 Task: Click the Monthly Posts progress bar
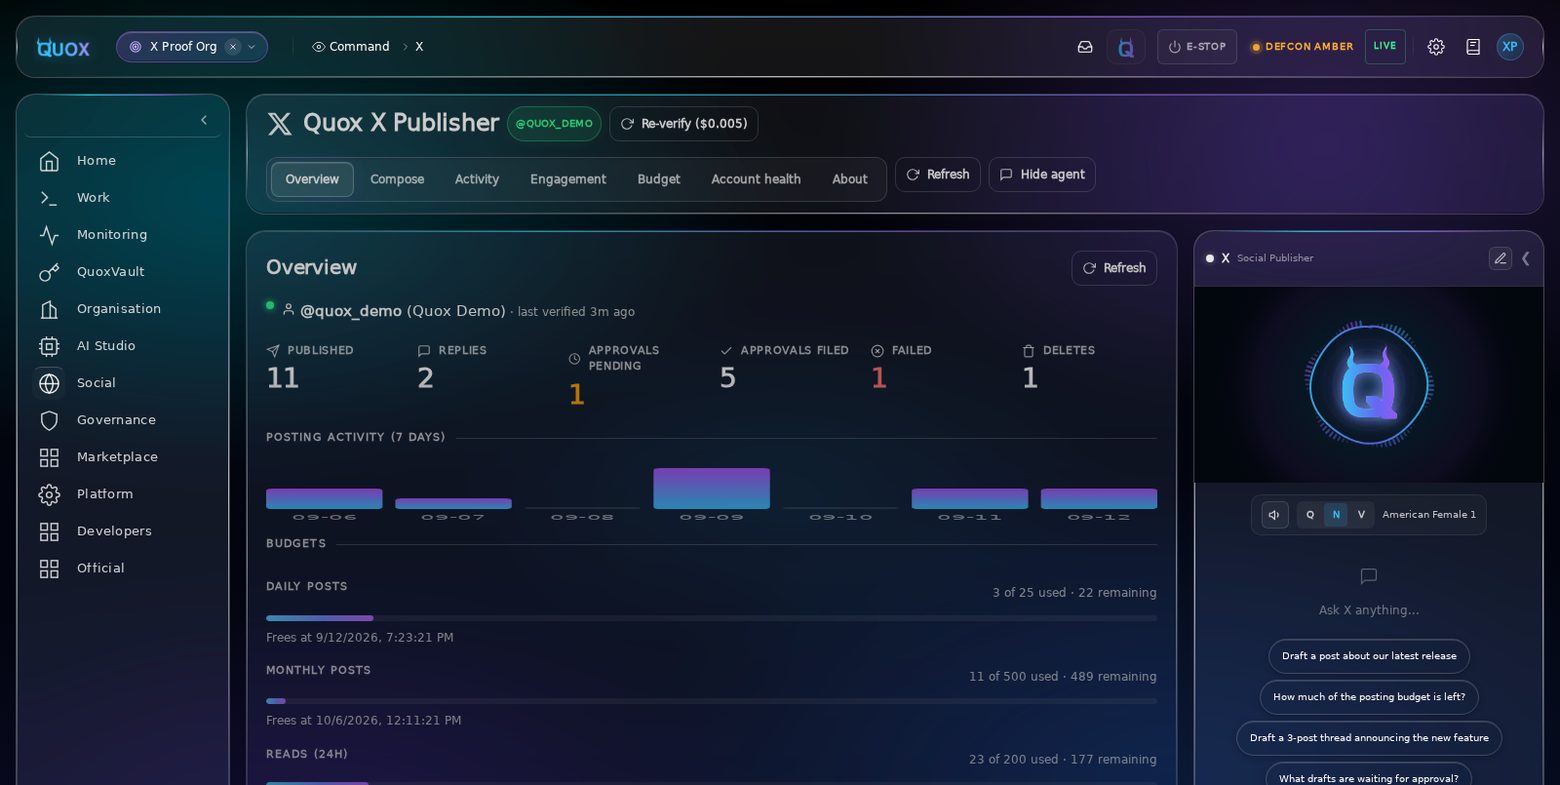click(x=711, y=701)
